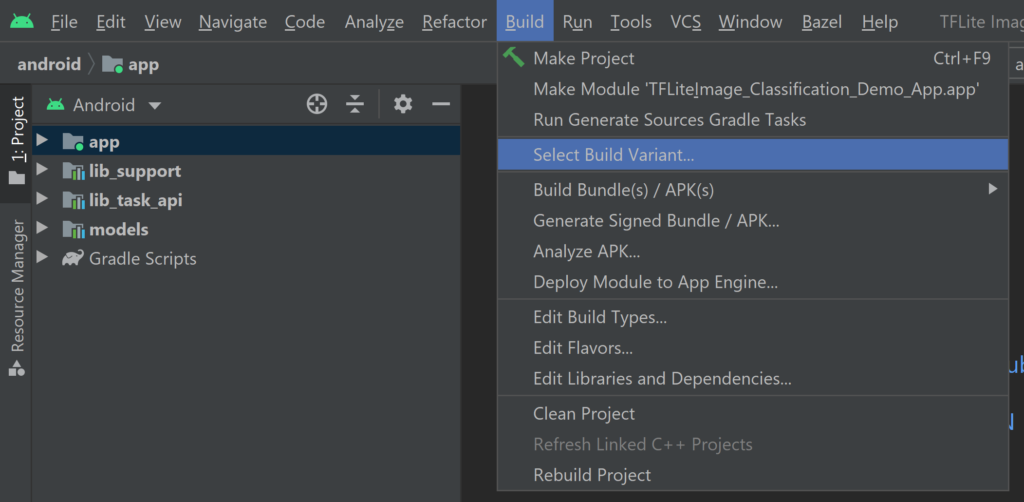The width and height of the screenshot is (1024, 502).
Task: Select Build Variant menu entry
Action: click(753, 155)
